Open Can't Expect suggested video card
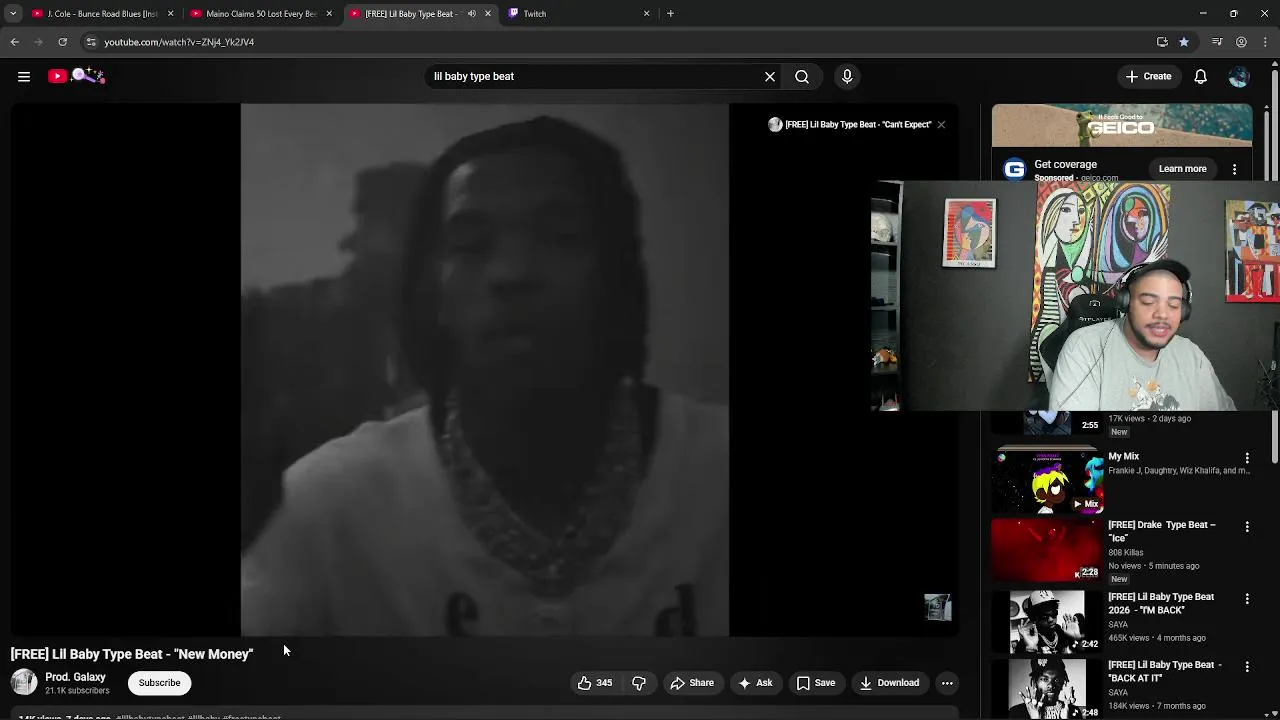This screenshot has width=1280, height=720. 850,124
